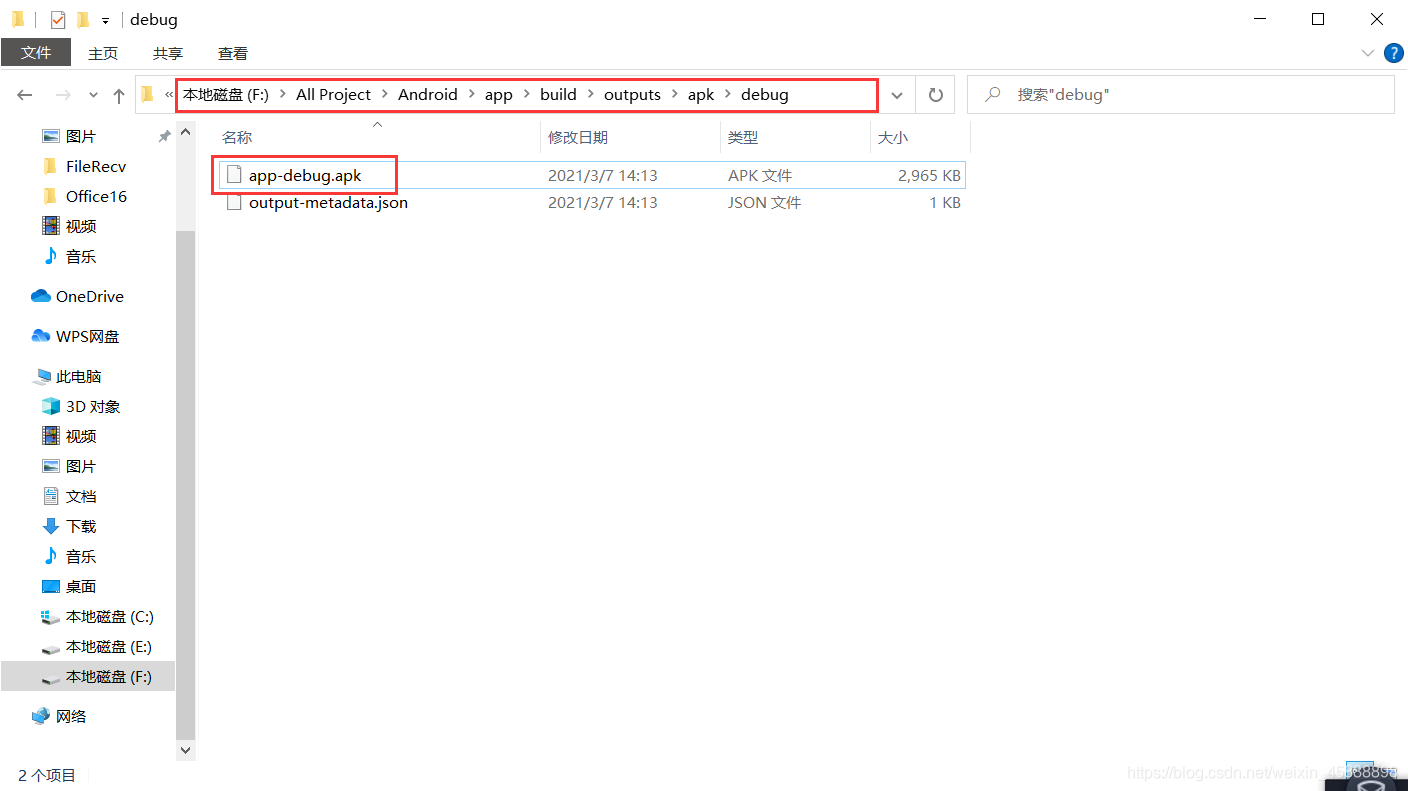Click the properties checkmark icon in title bar
This screenshot has width=1408, height=791.
coord(58,19)
